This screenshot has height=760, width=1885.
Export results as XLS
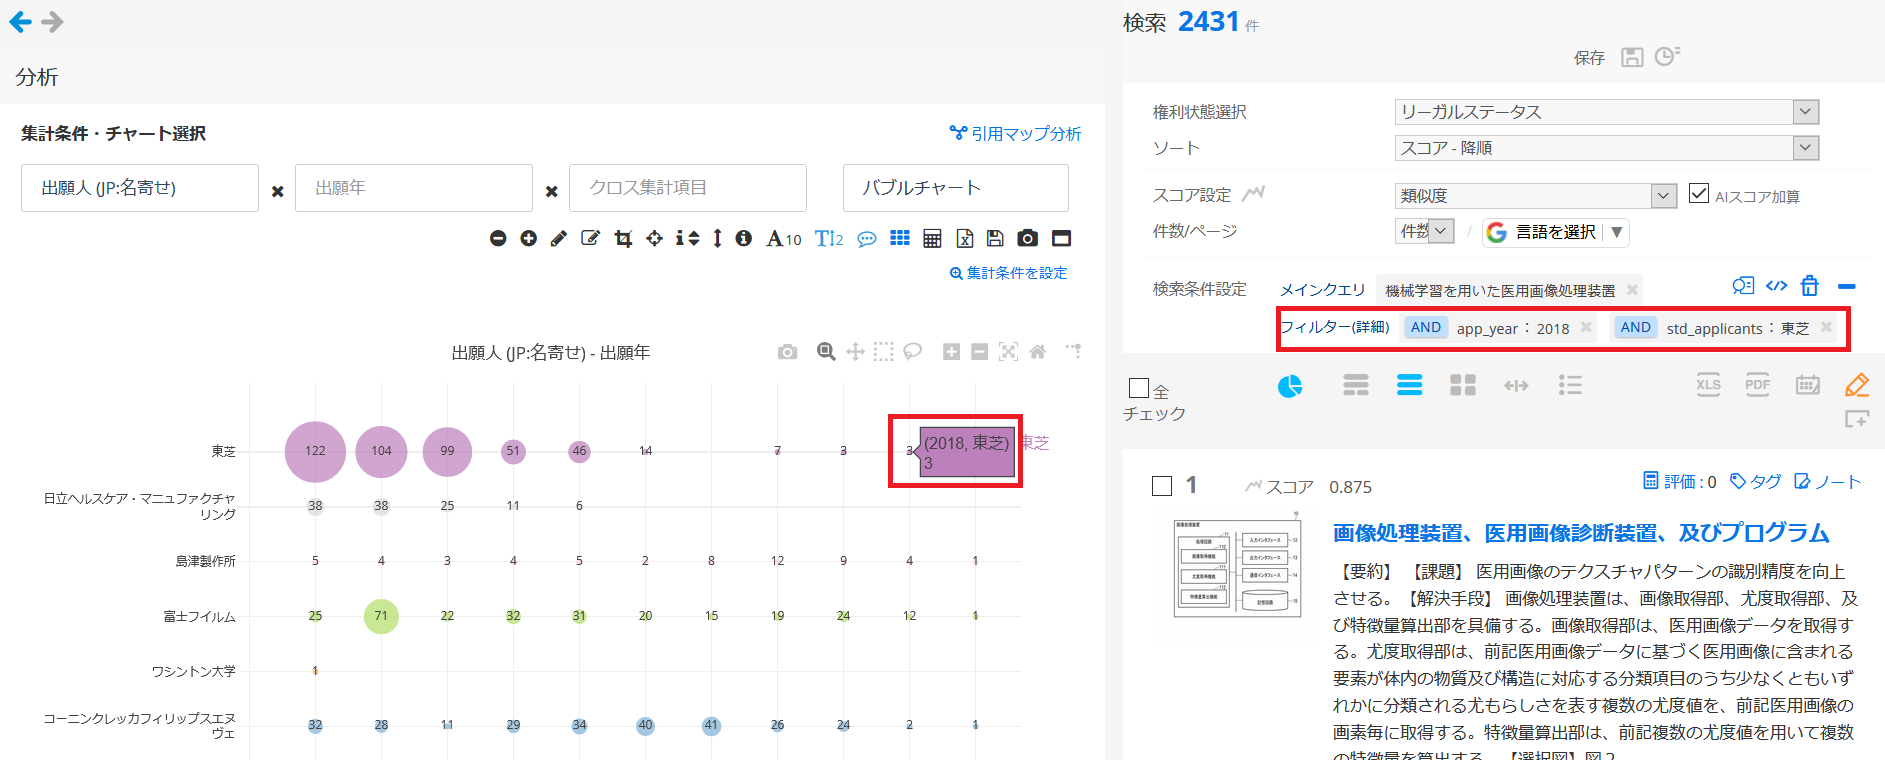pyautogui.click(x=1709, y=385)
